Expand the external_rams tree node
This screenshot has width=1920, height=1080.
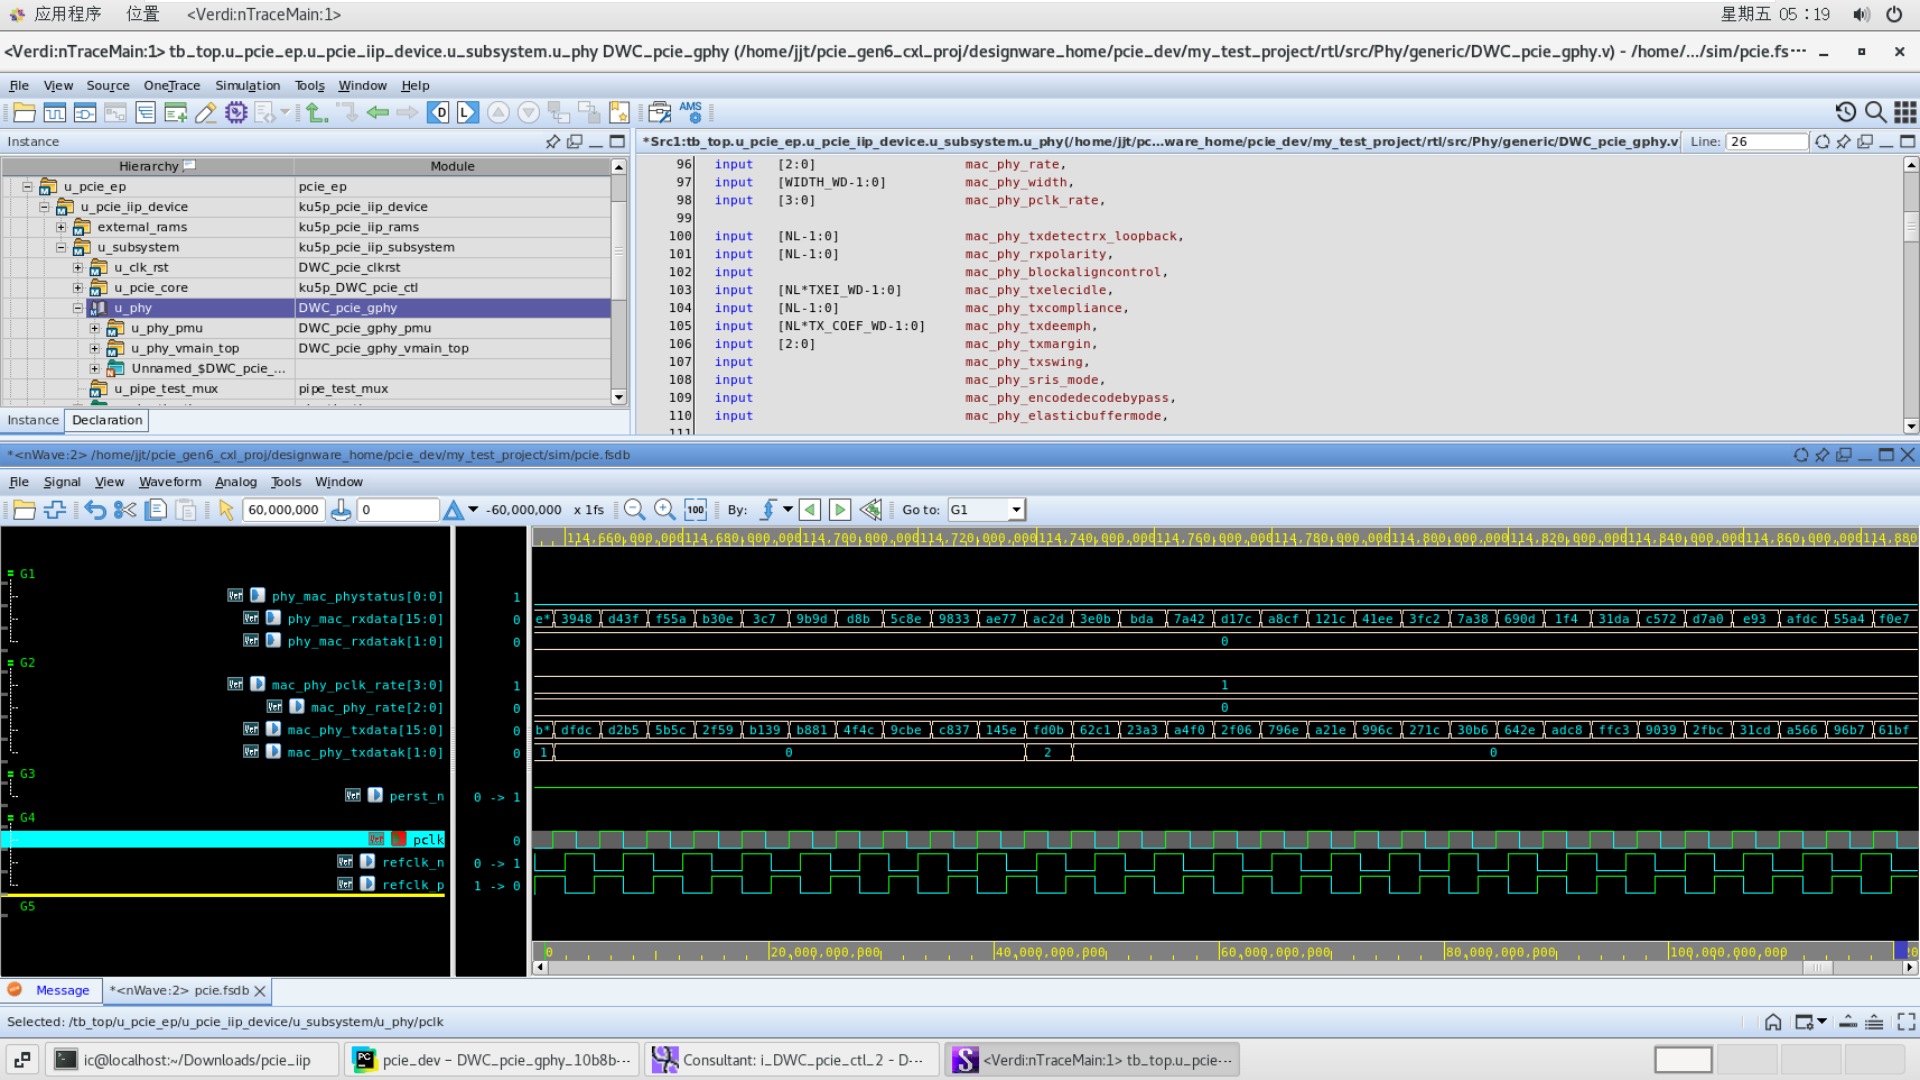[61, 227]
